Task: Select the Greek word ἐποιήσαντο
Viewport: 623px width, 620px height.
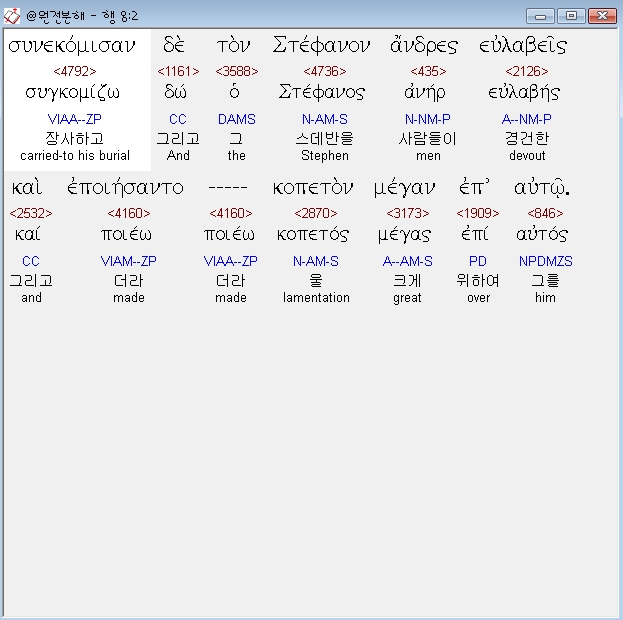Action: pos(125,188)
